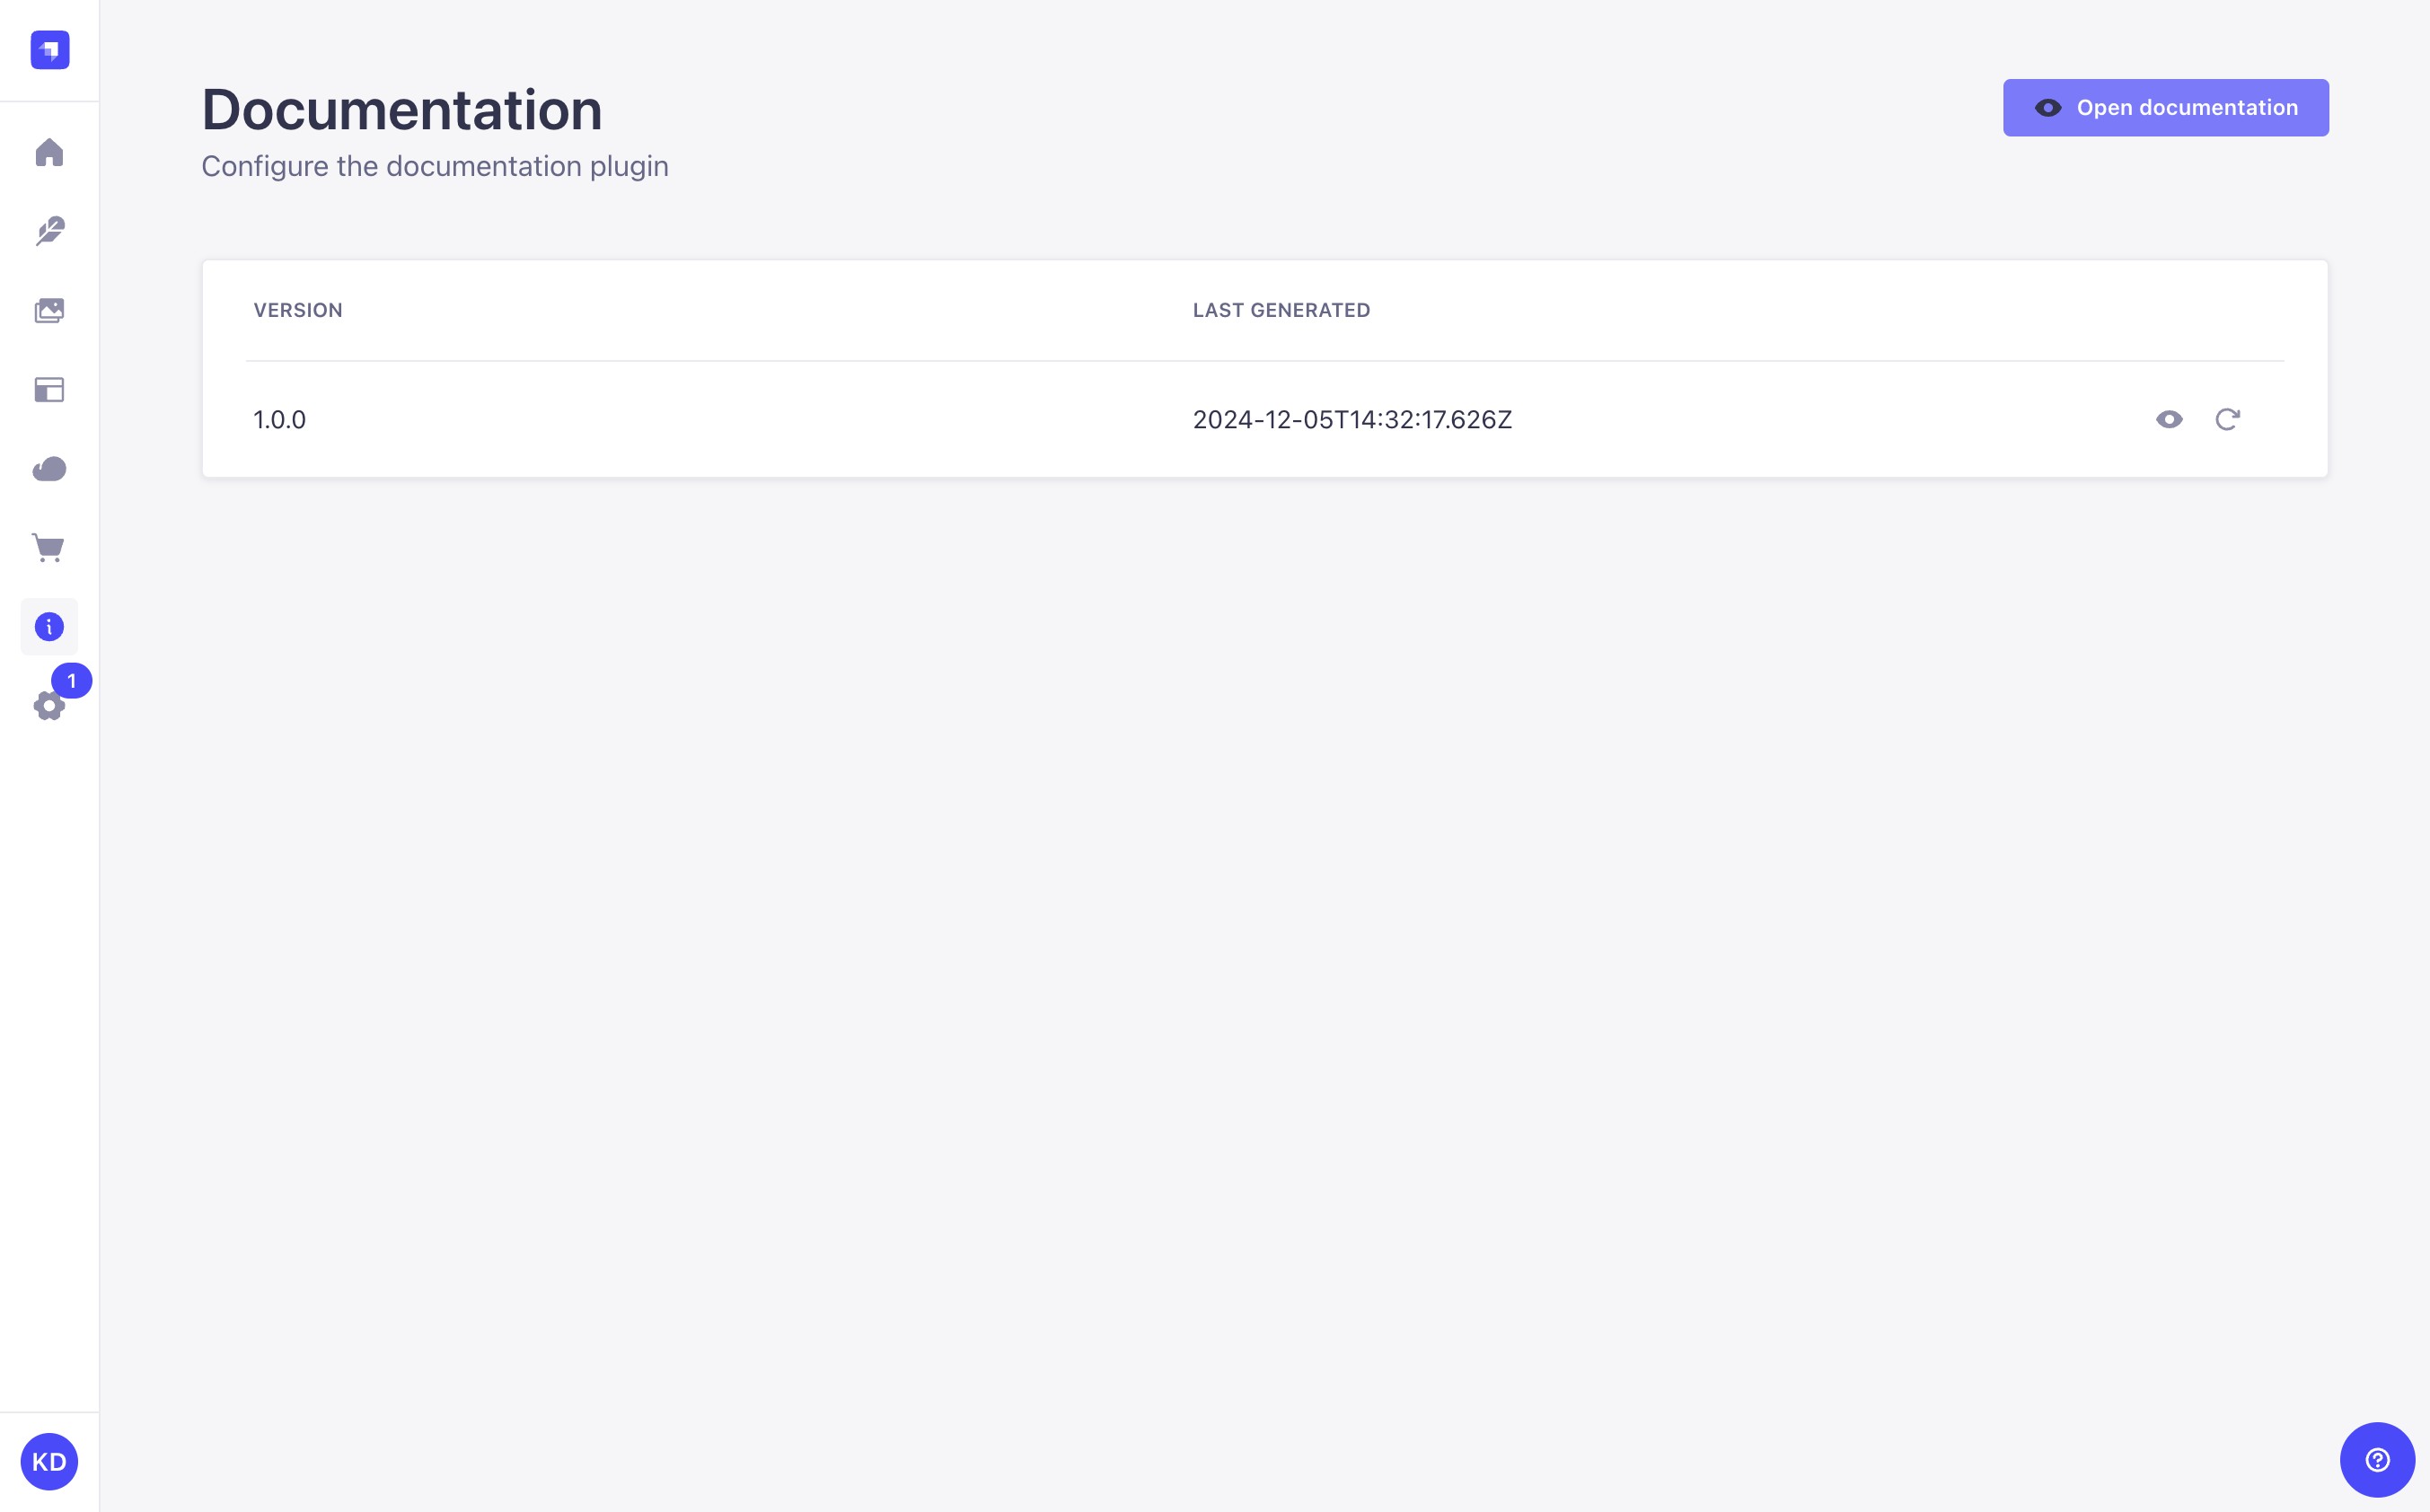Select the 1.0.0 version cell
Viewport: 2430px width, 1512px height.
pyautogui.click(x=280, y=420)
